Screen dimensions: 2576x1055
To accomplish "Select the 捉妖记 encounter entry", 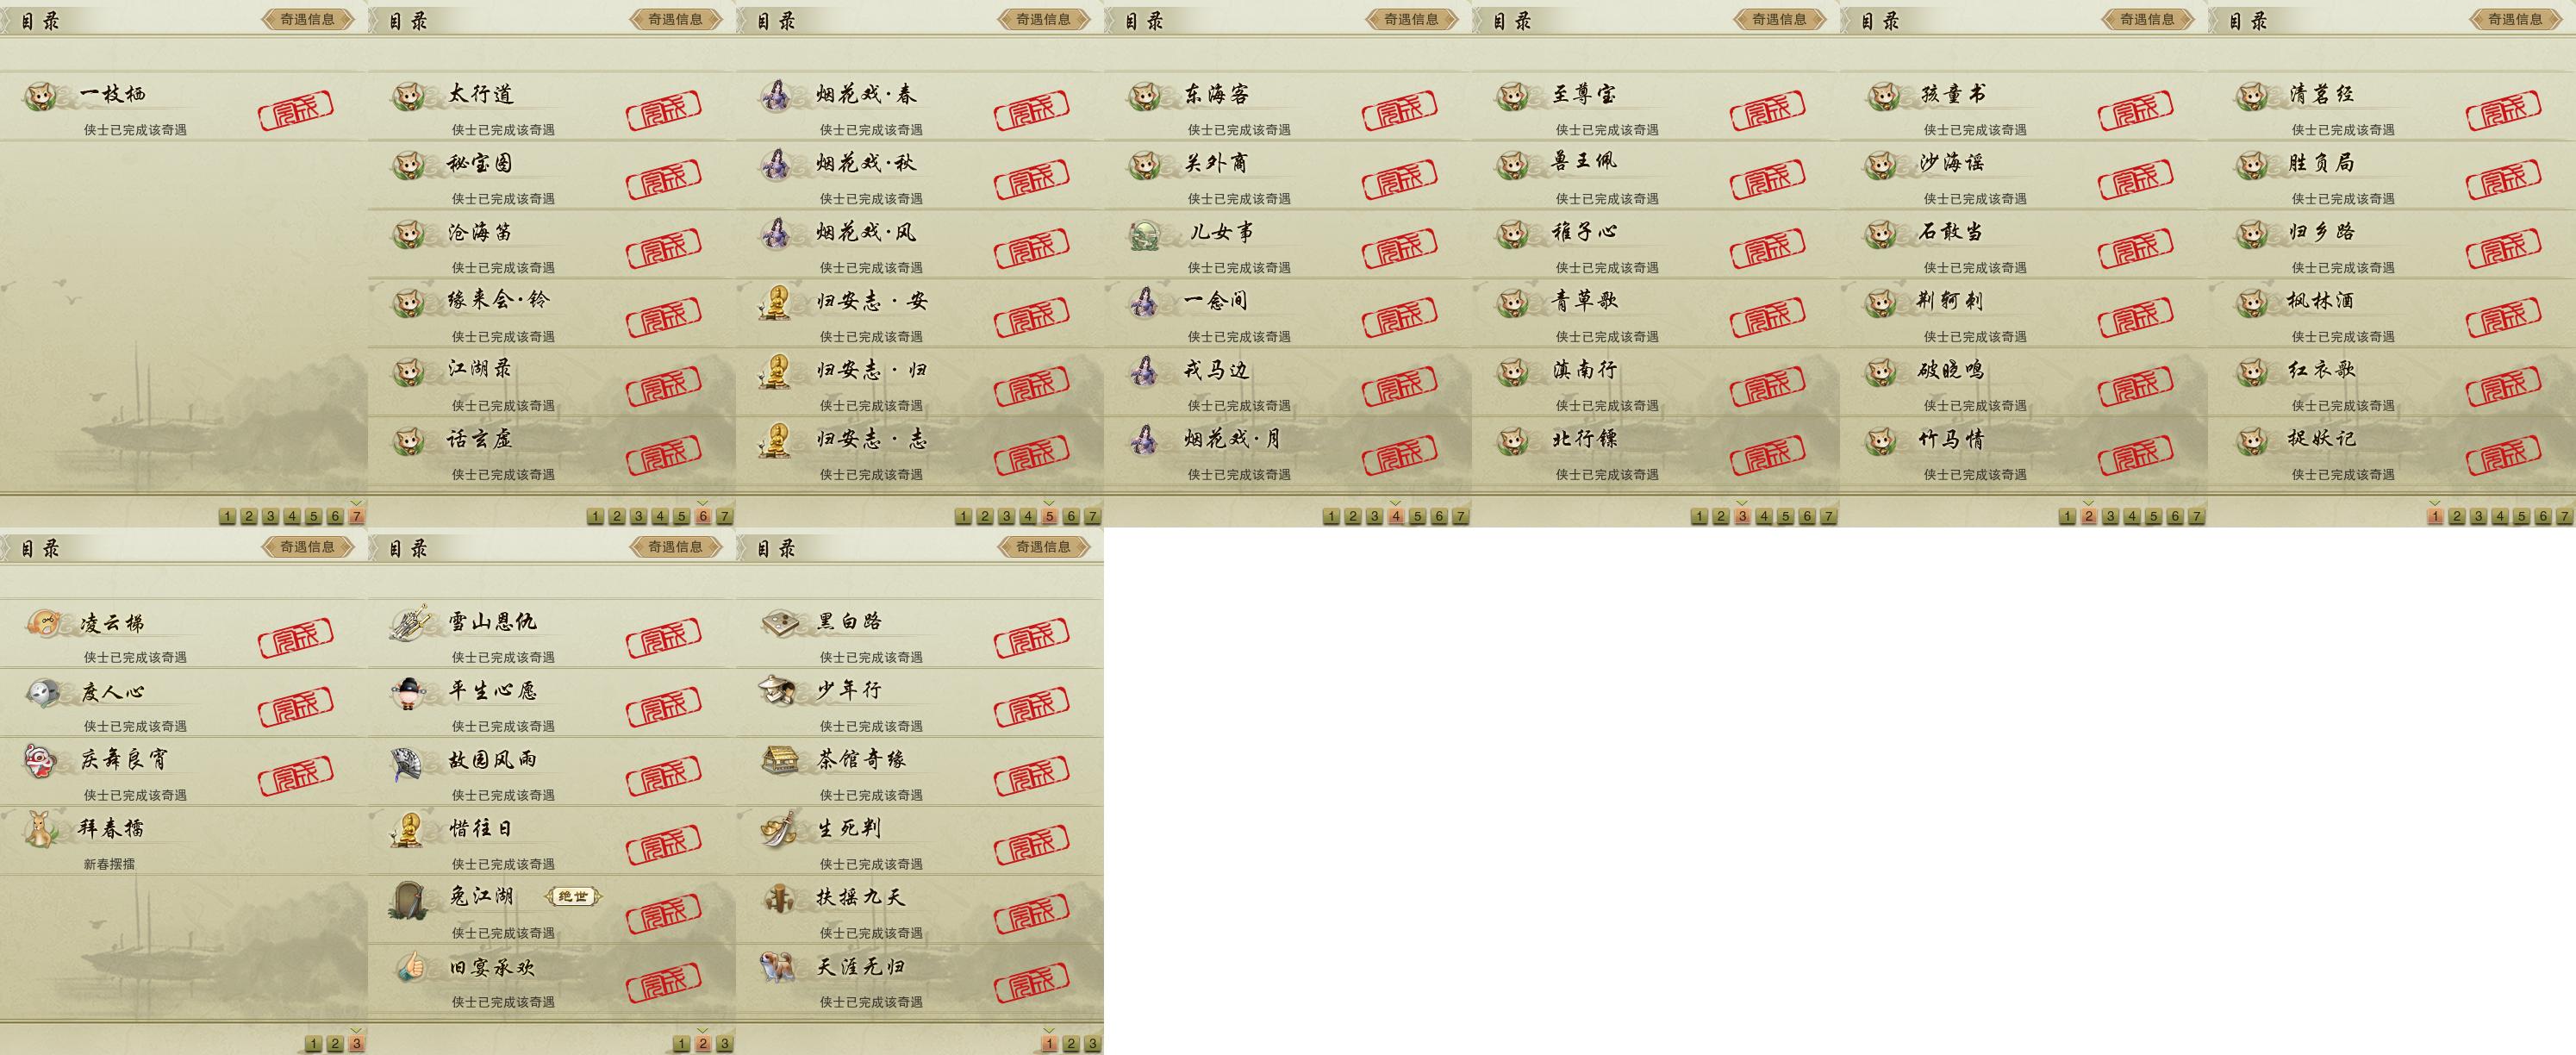I will pyautogui.click(x=2392, y=451).
